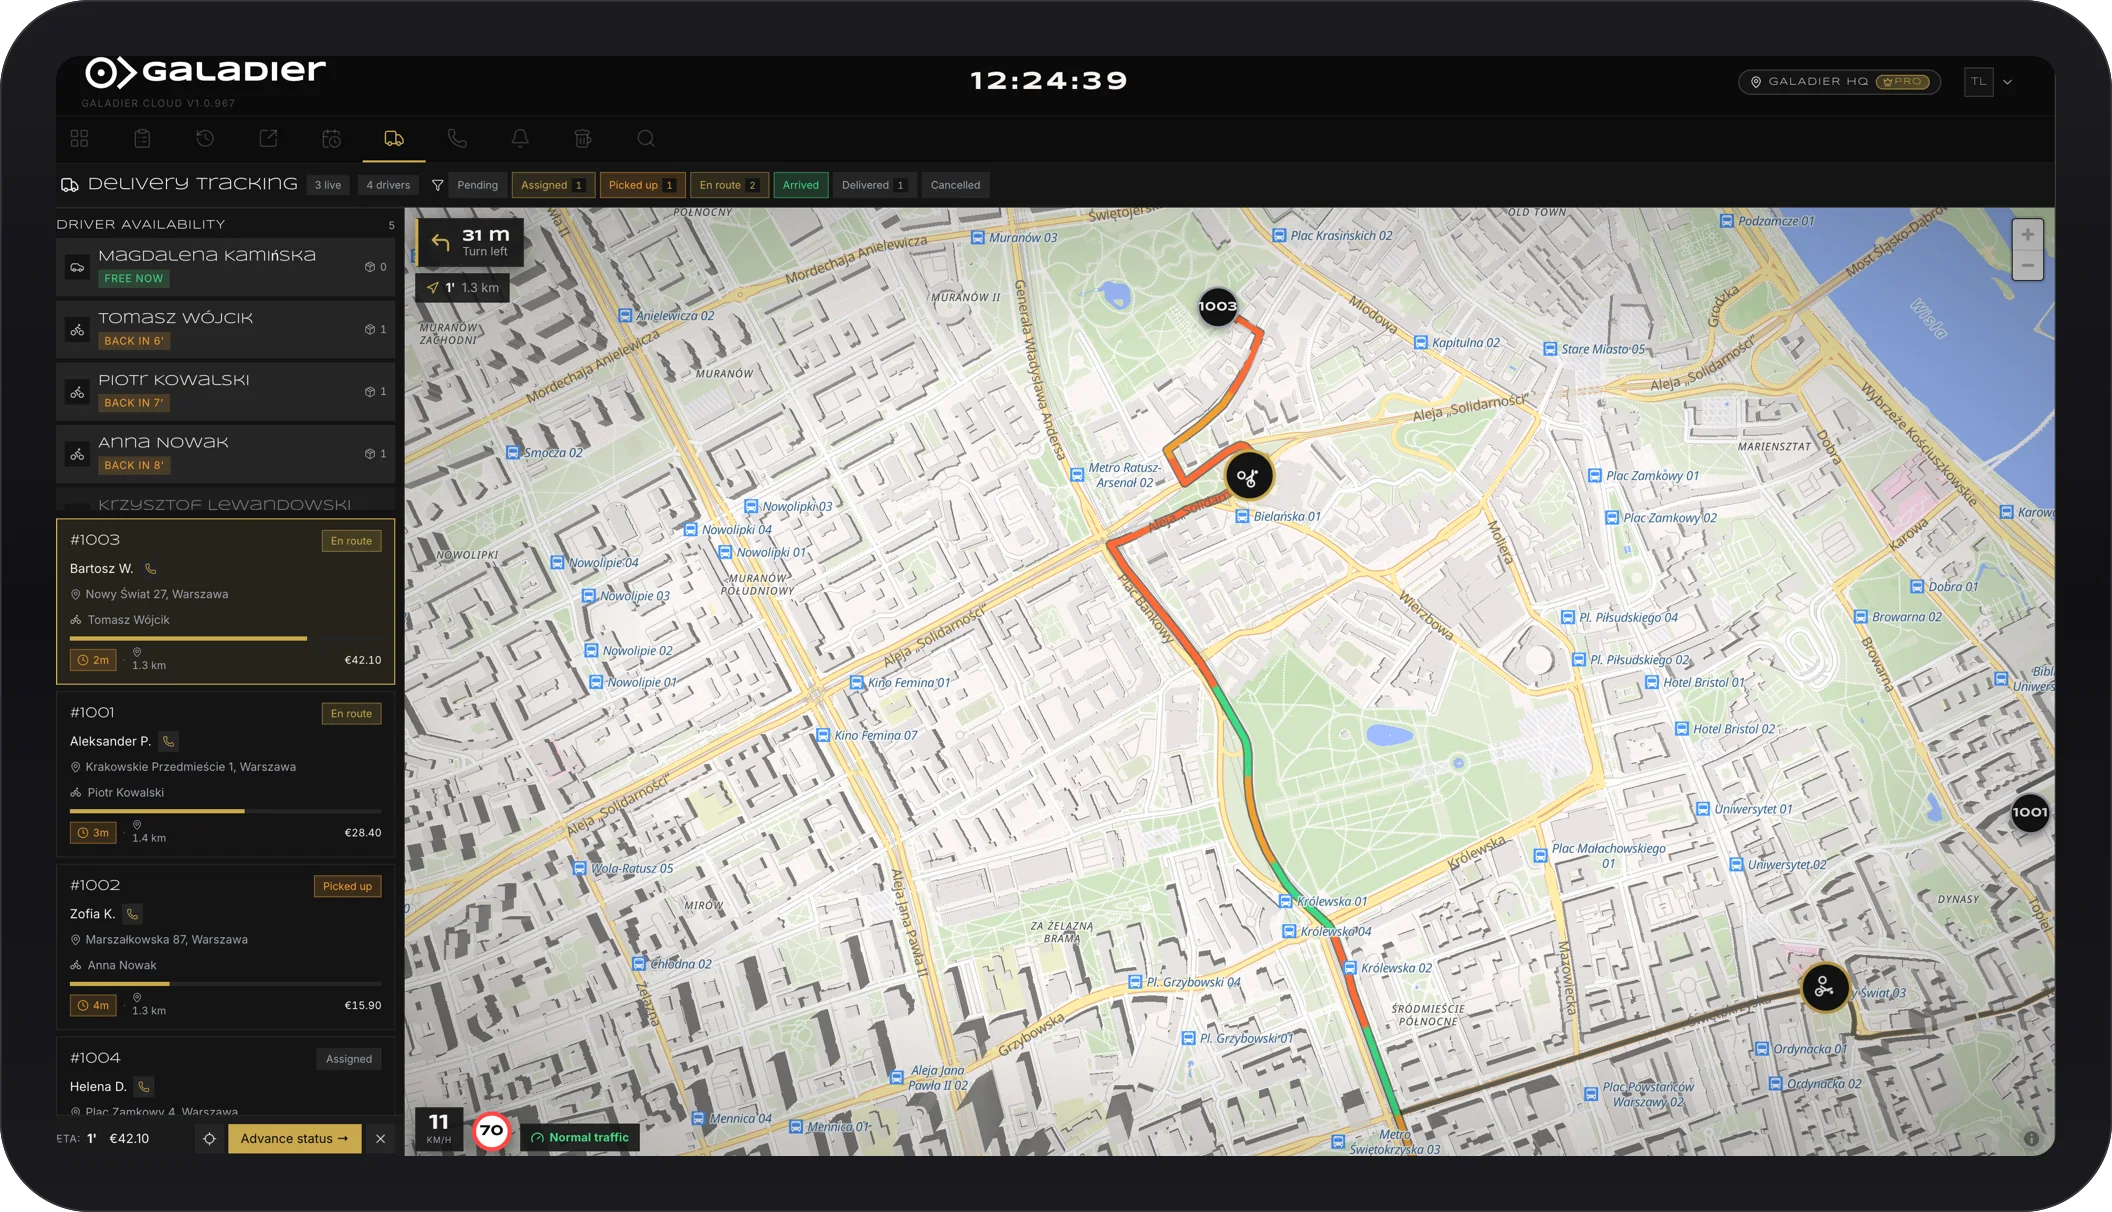Open the beer mug bar icon
2112x1212 pixels.
coord(583,139)
